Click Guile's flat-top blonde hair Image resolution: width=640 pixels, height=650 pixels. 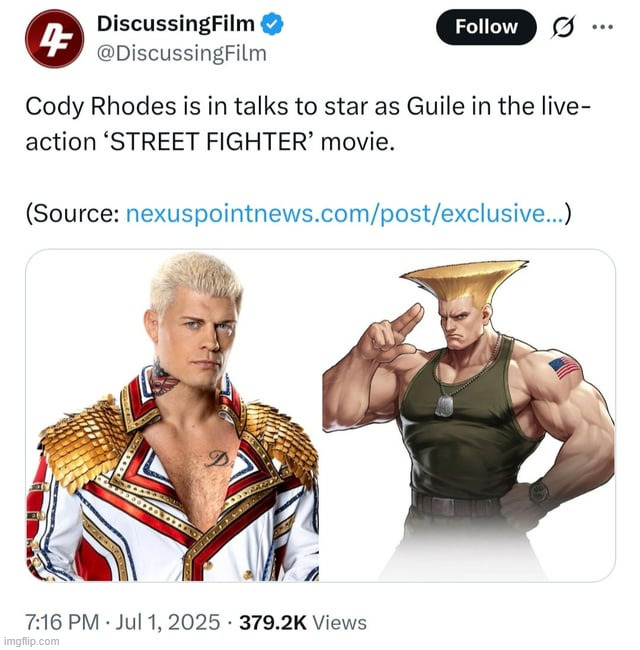coord(464,282)
